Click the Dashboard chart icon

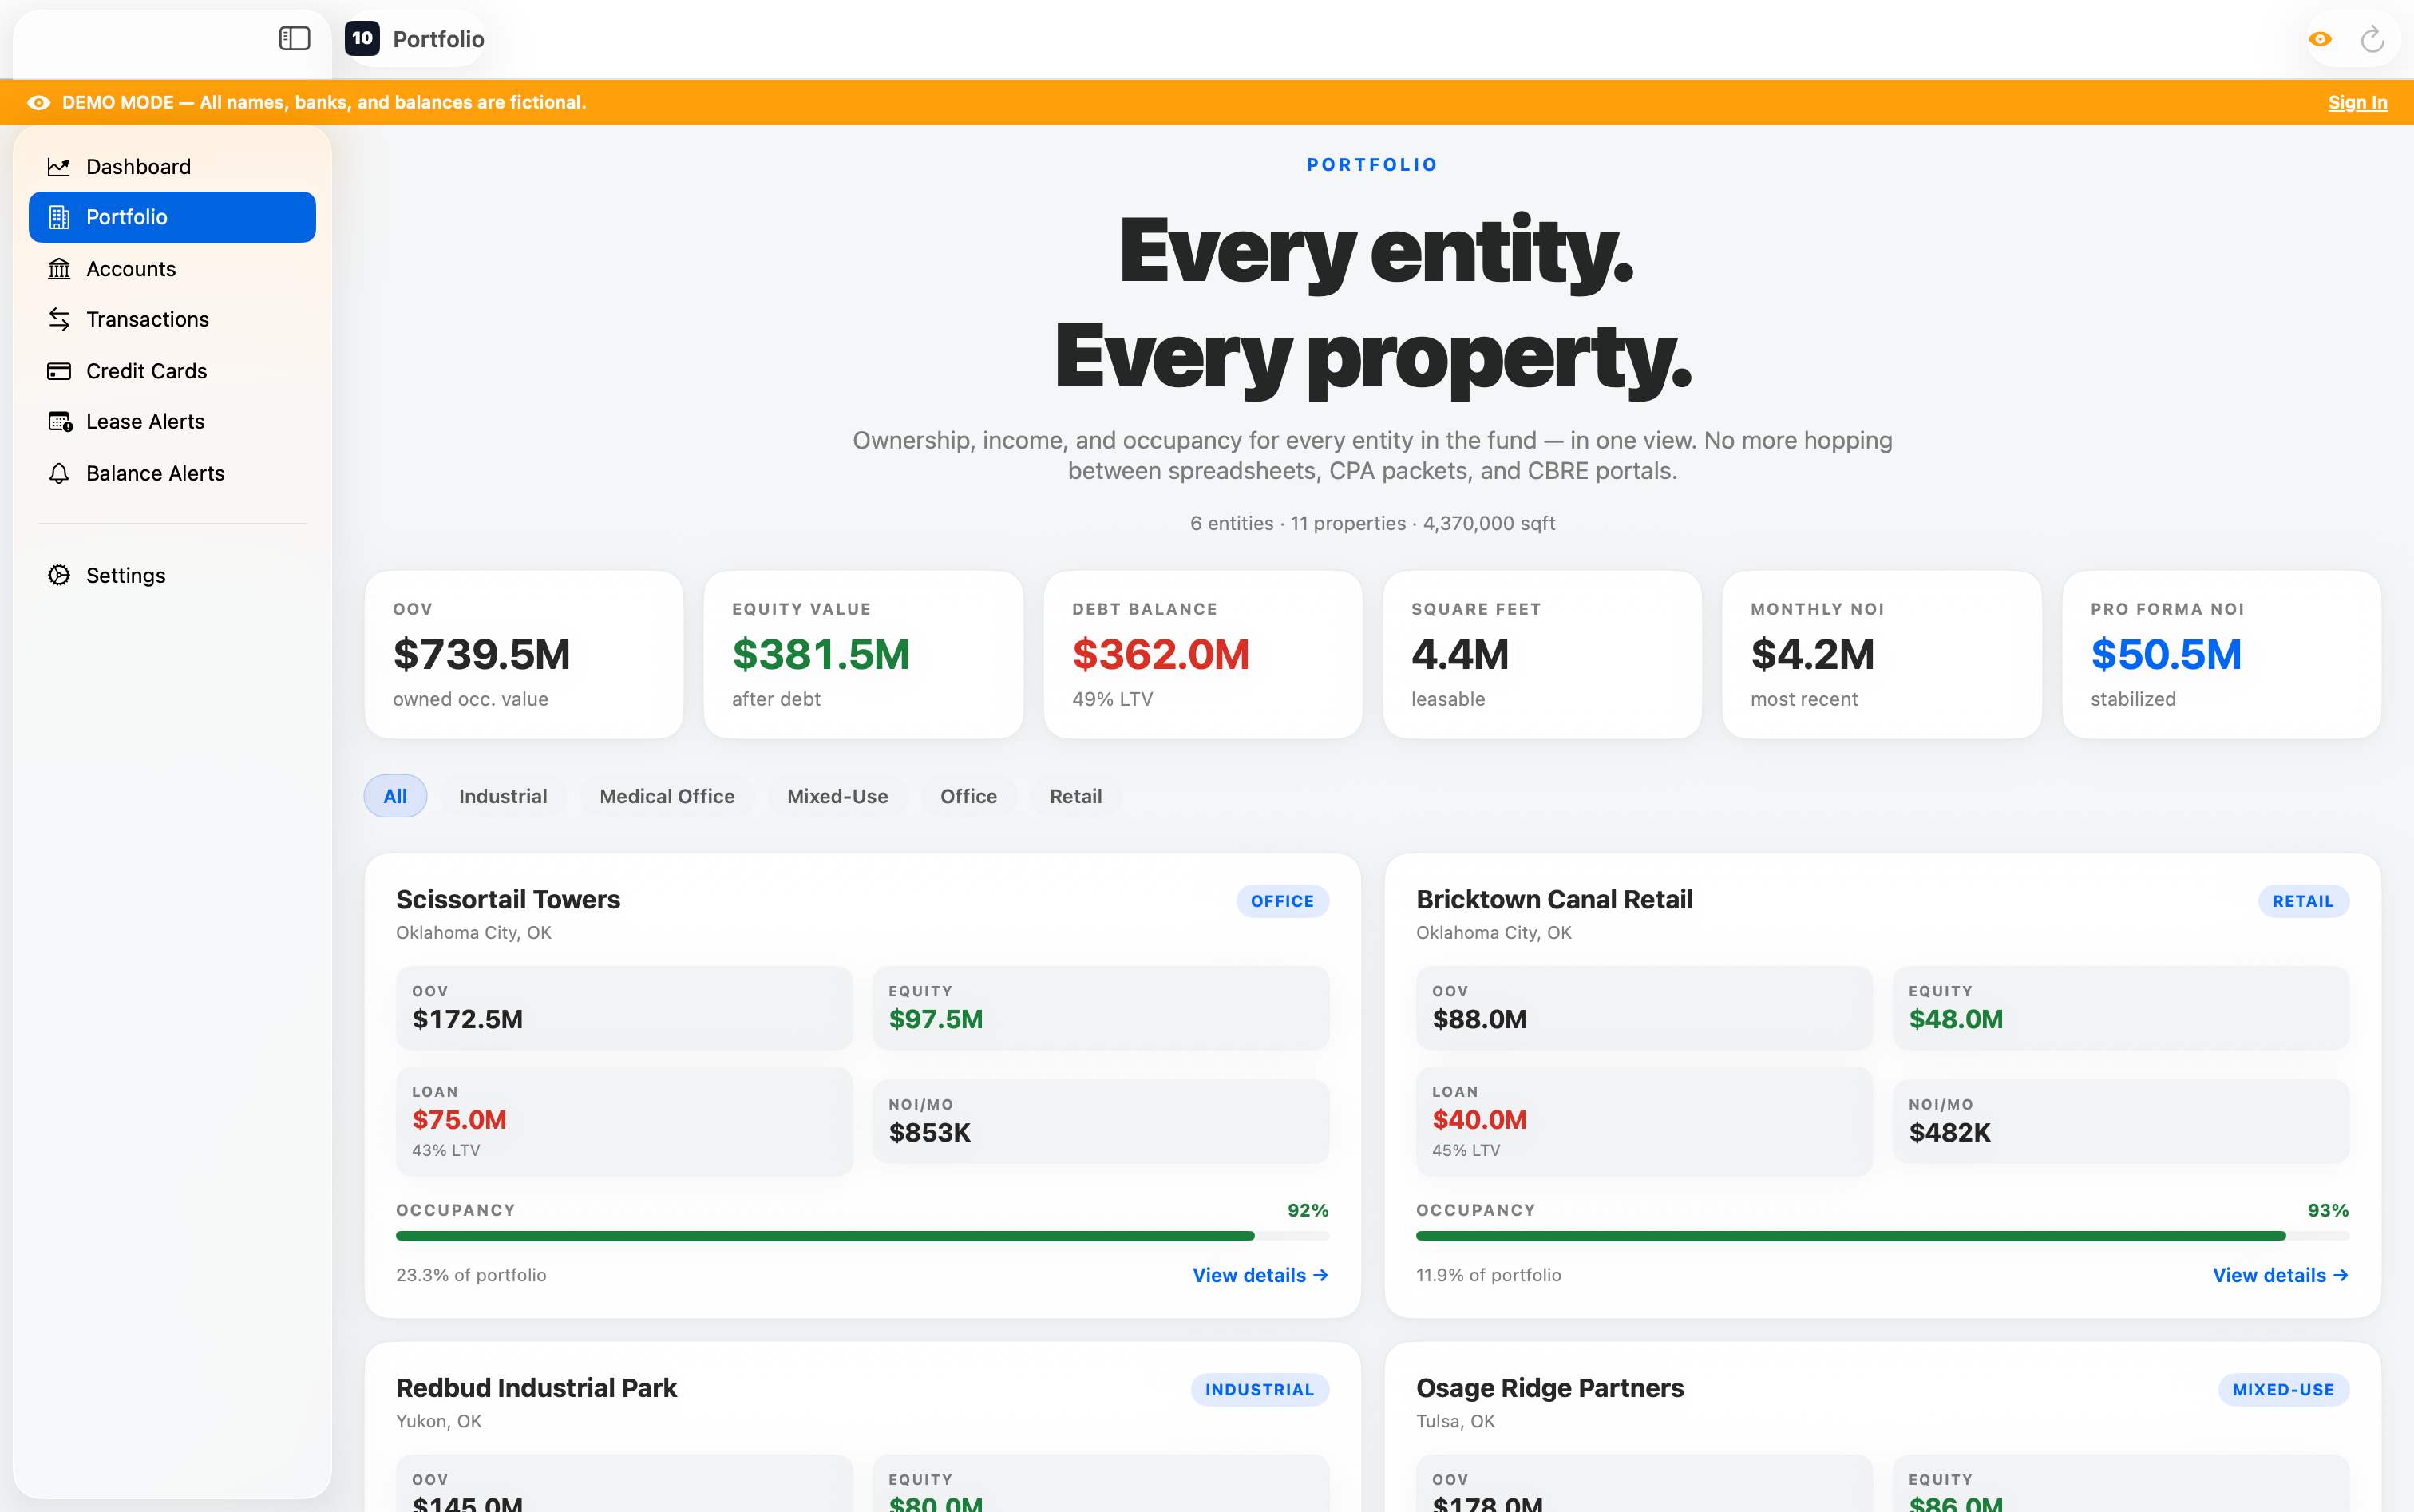59,167
